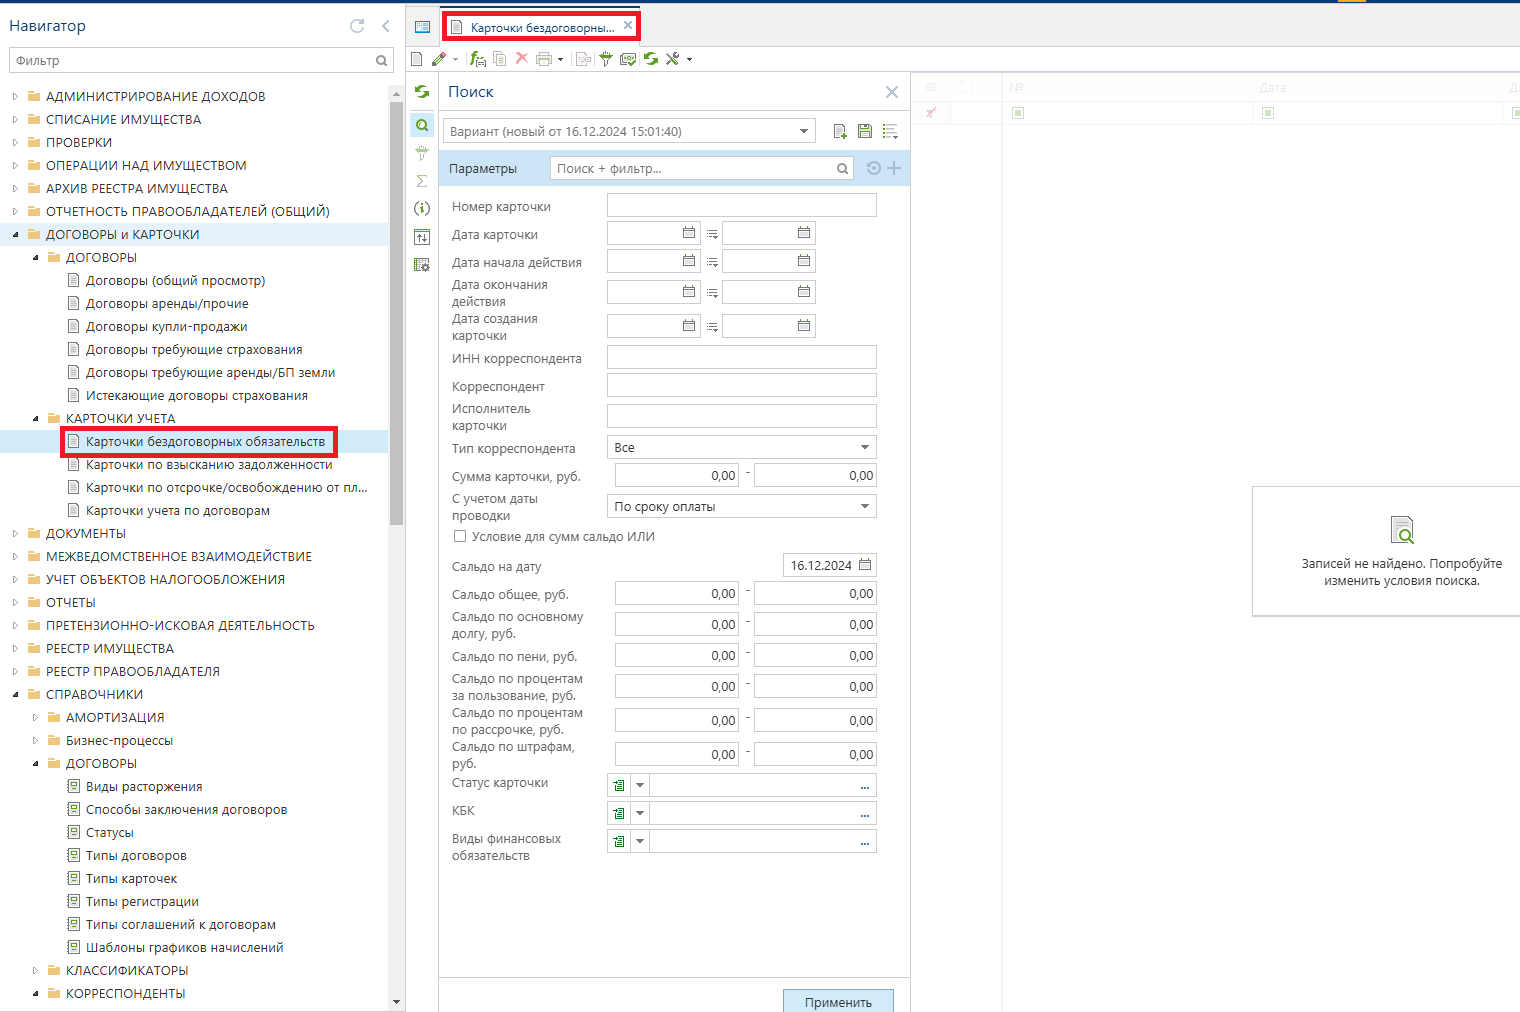Open the ОТЧЕТЫ folder

point(71,602)
